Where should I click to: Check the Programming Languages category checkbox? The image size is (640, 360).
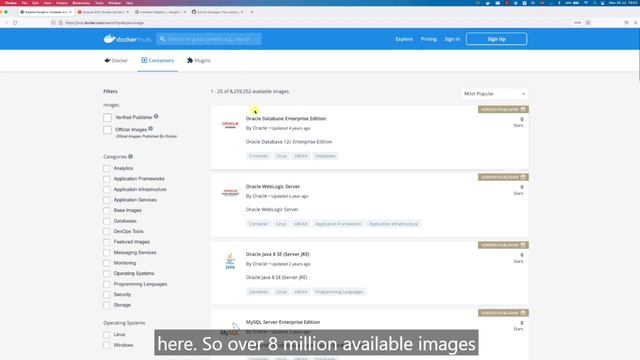pyautogui.click(x=107, y=284)
